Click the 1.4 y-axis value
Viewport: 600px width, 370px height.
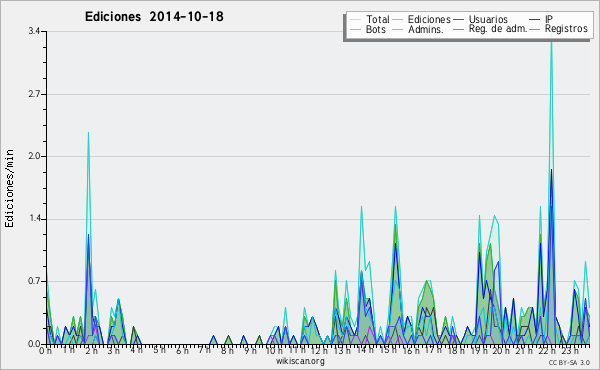click(x=34, y=219)
